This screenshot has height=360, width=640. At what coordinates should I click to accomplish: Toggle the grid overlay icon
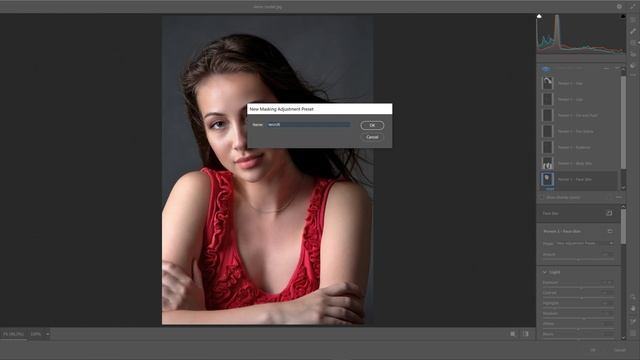coord(633,333)
